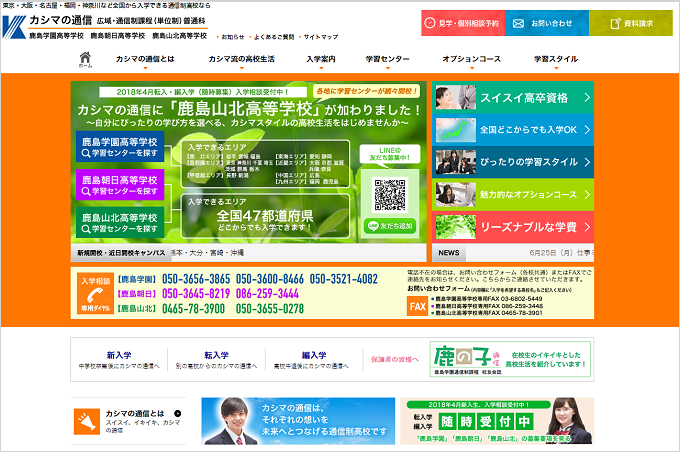The width and height of the screenshot is (680, 452).
Task: Click the orange FAX icon
Action: [418, 306]
